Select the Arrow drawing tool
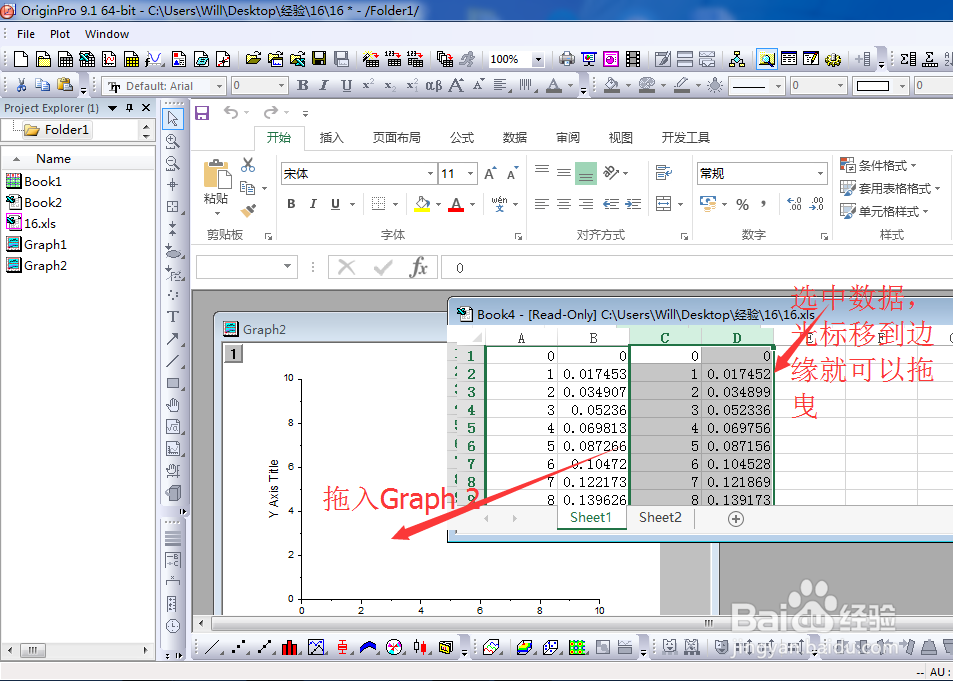The height and width of the screenshot is (681, 953). [173, 339]
